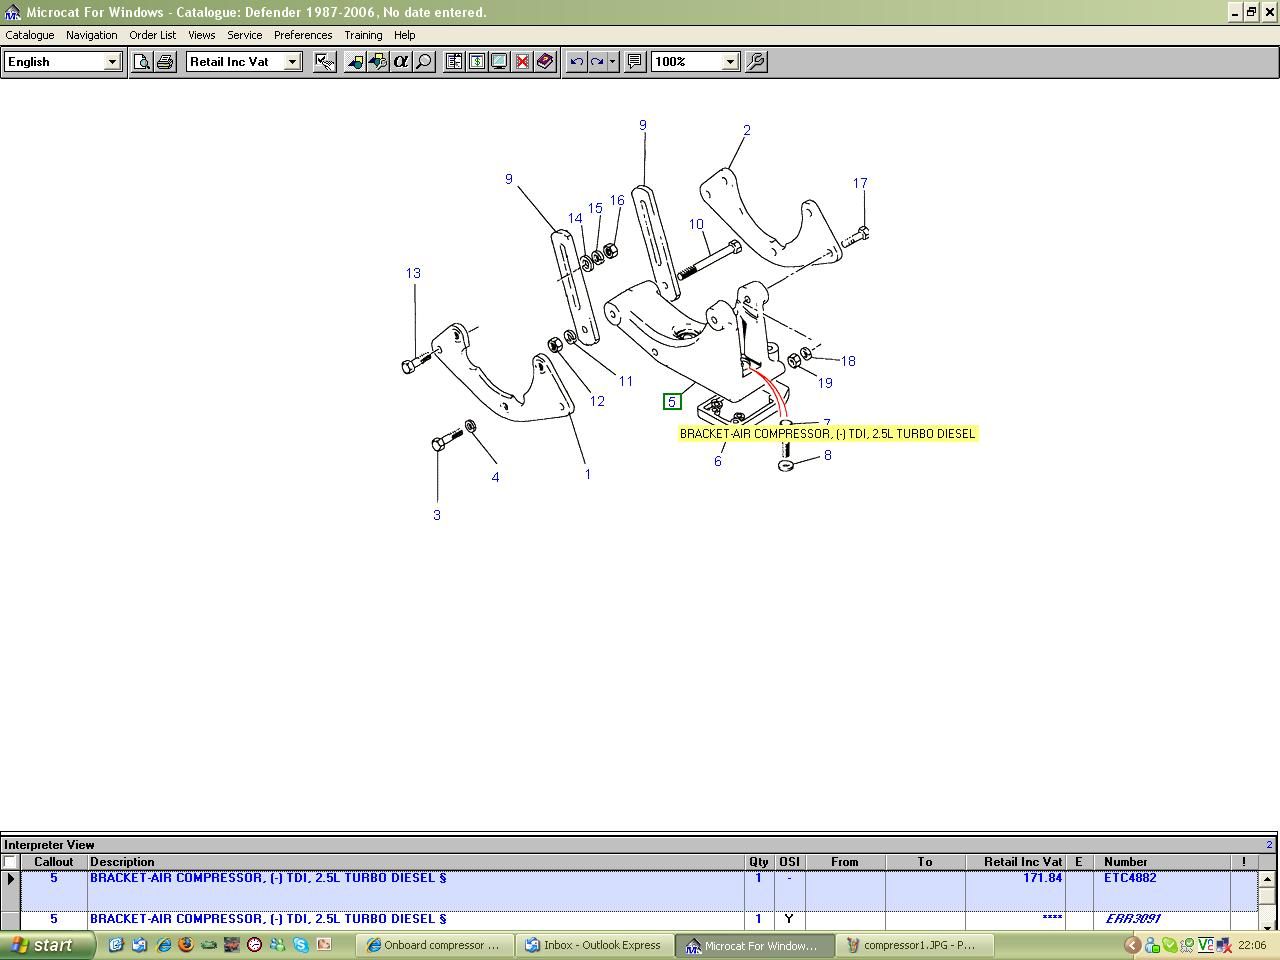This screenshot has width=1280, height=960.
Task: Click the wrench settings icon
Action: 756,62
